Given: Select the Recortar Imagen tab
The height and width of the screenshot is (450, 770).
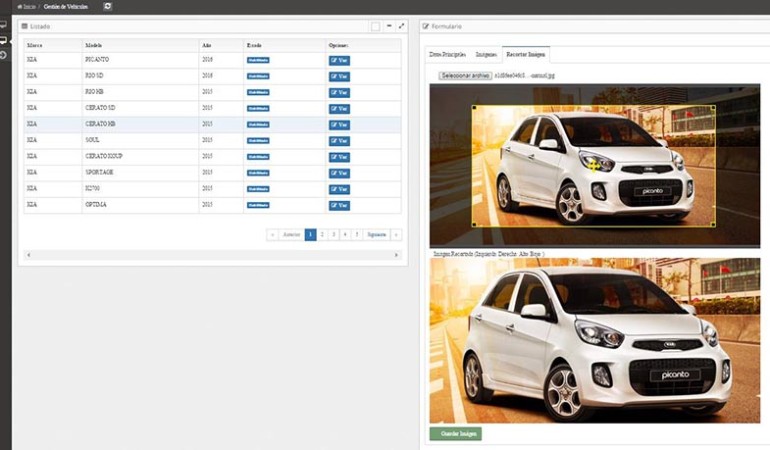Looking at the screenshot, I should pyautogui.click(x=525, y=55).
